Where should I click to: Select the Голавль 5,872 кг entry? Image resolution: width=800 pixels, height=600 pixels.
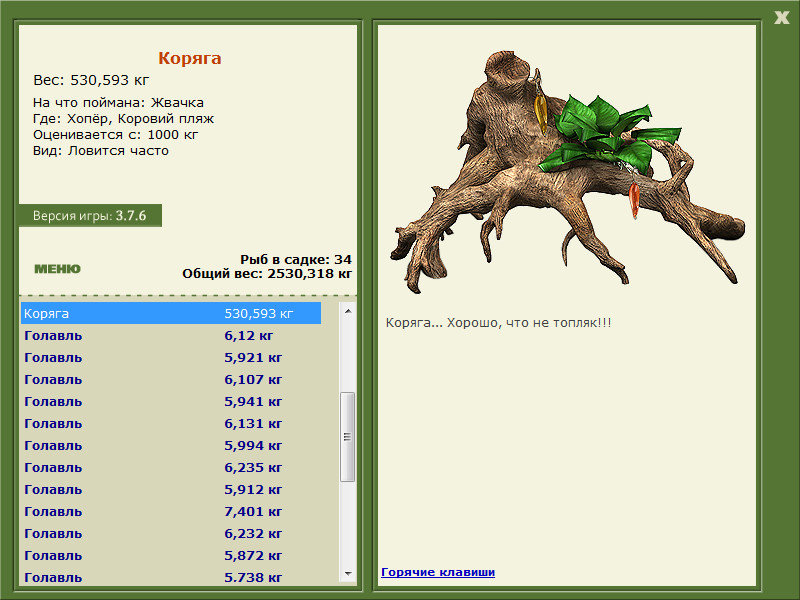(171, 555)
